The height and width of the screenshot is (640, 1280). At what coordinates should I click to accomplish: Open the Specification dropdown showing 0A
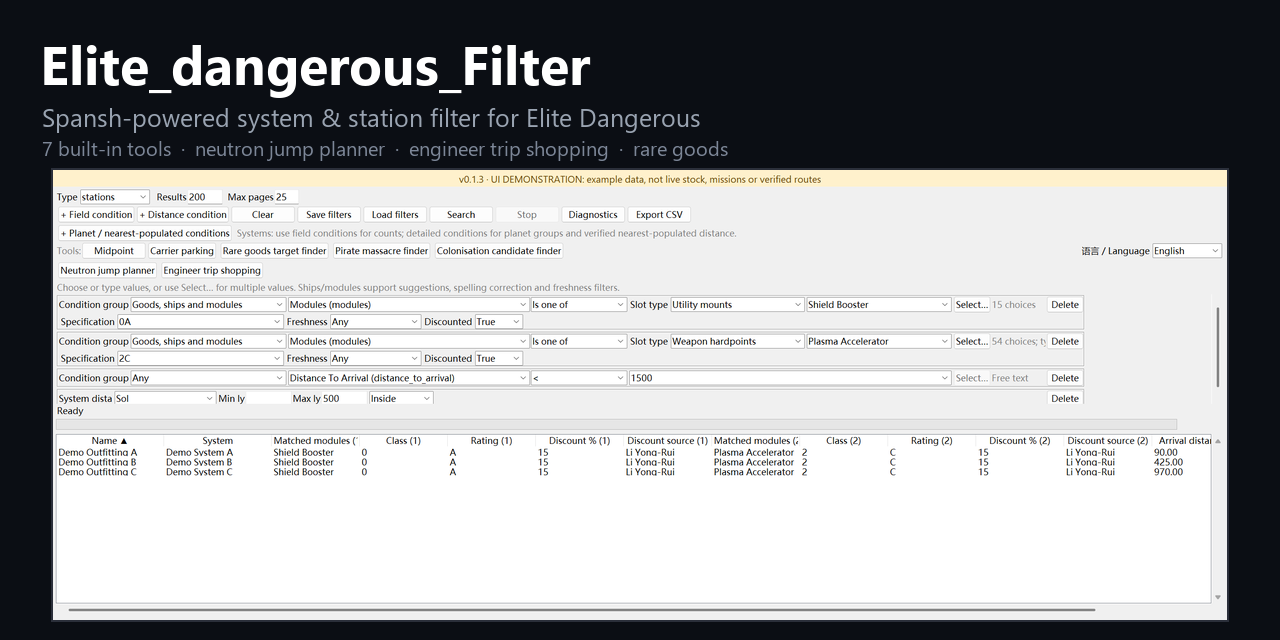click(200, 322)
